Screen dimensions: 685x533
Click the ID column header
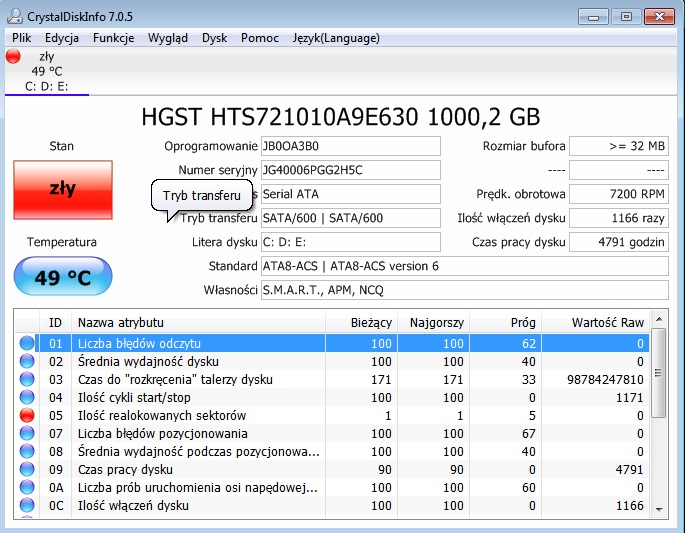(55, 322)
